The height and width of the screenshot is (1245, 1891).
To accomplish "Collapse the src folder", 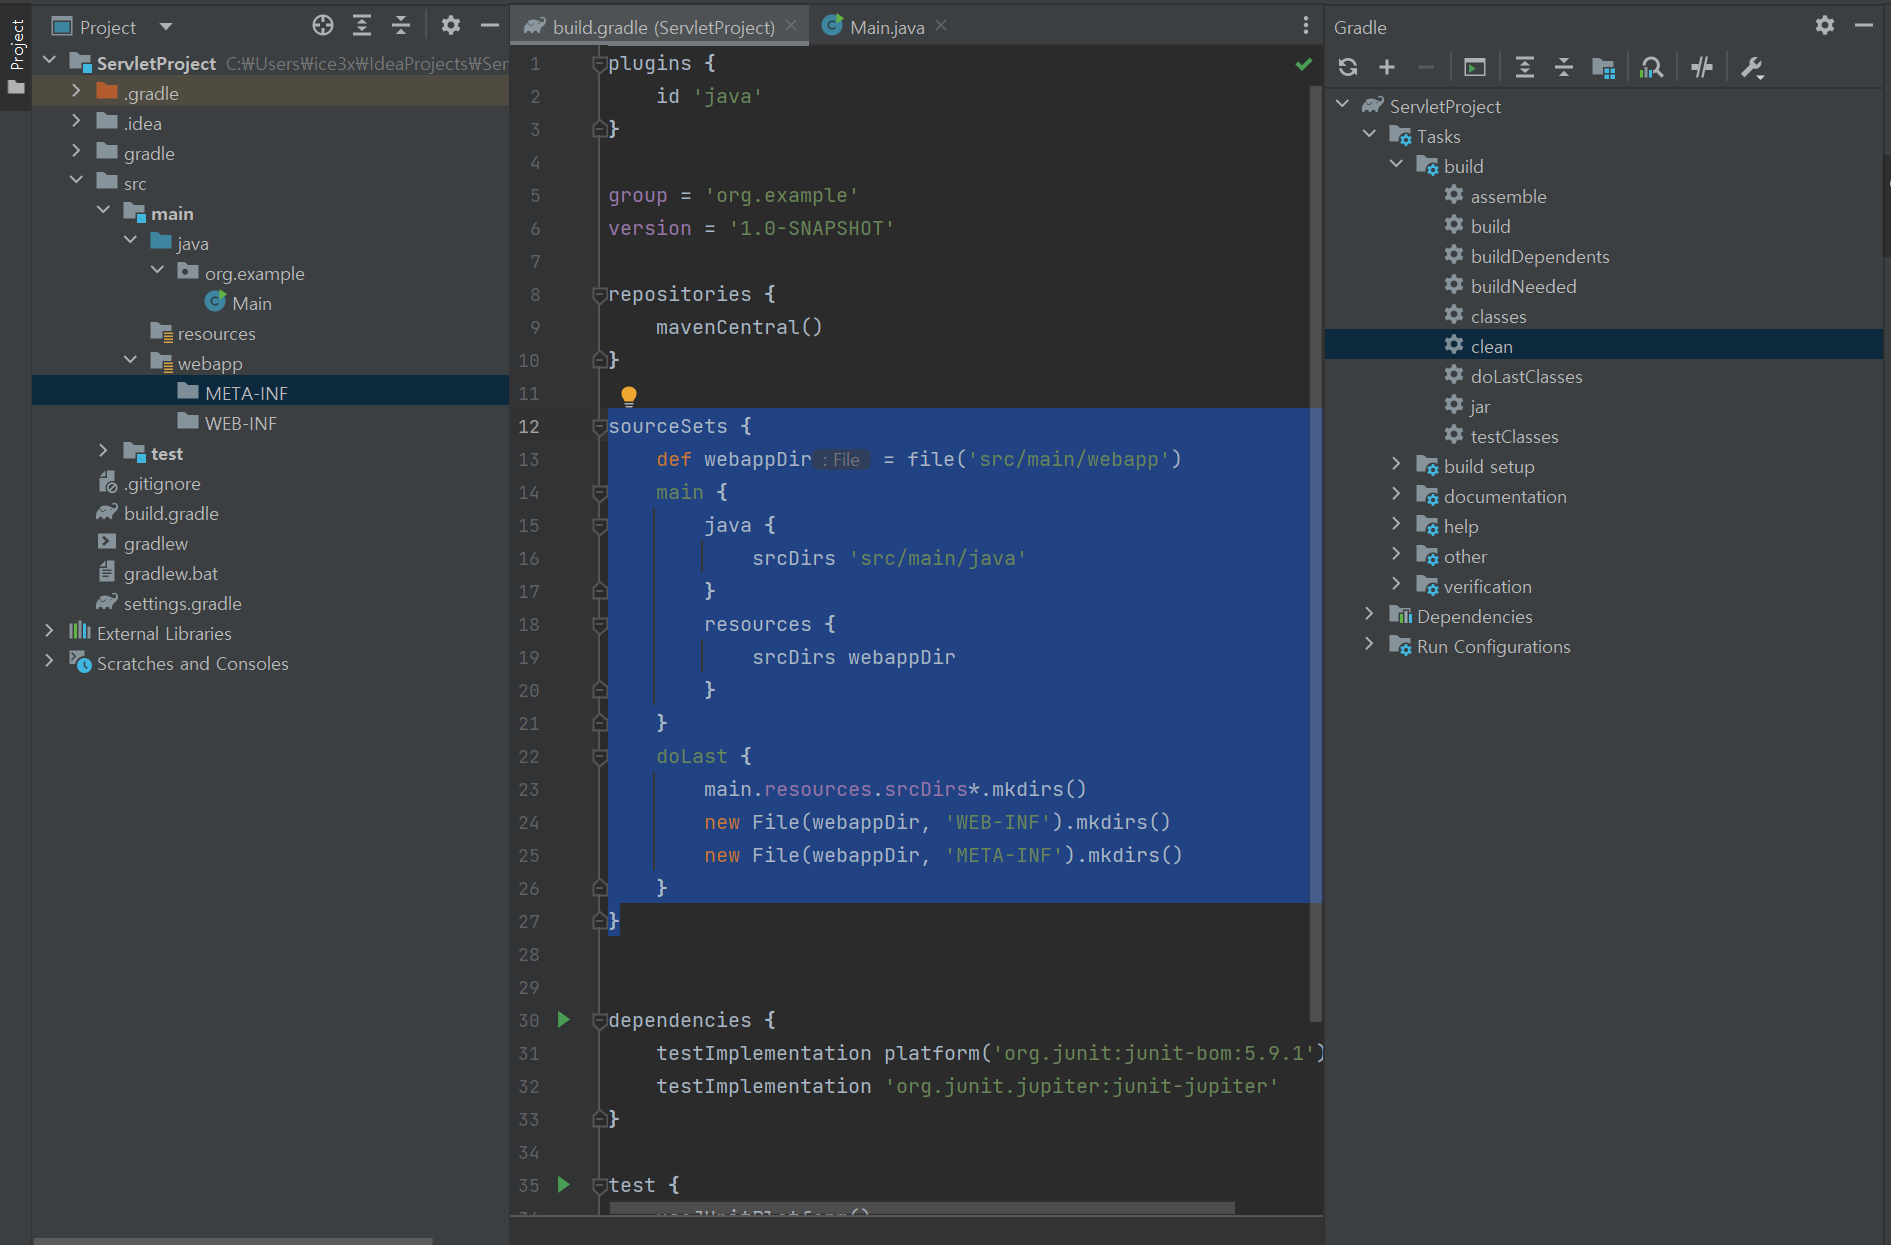I will [x=76, y=181].
